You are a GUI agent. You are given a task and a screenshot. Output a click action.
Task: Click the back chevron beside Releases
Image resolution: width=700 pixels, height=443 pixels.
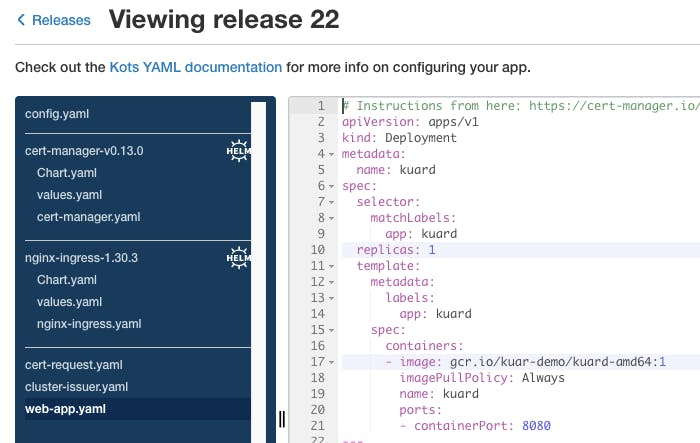pos(21,20)
